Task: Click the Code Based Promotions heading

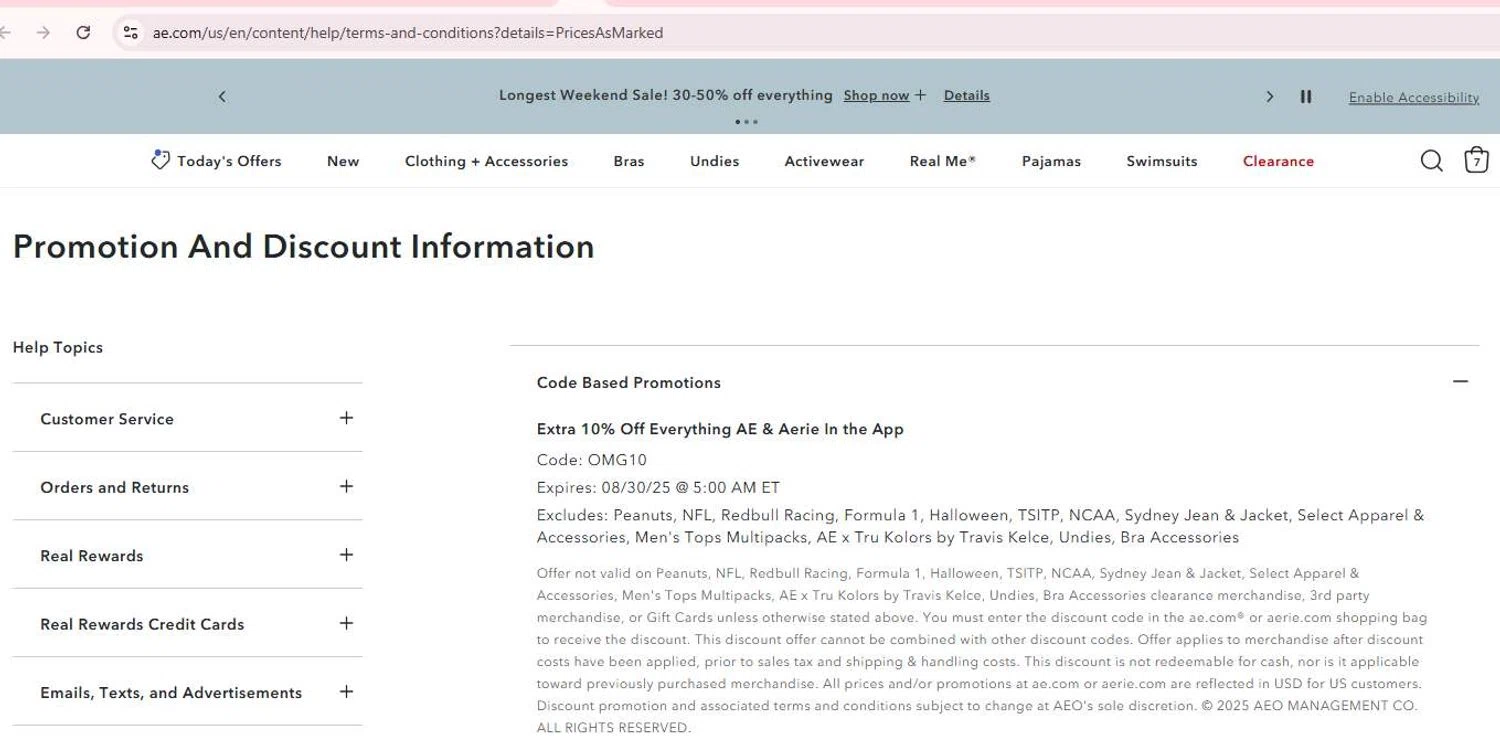Action: coord(628,382)
